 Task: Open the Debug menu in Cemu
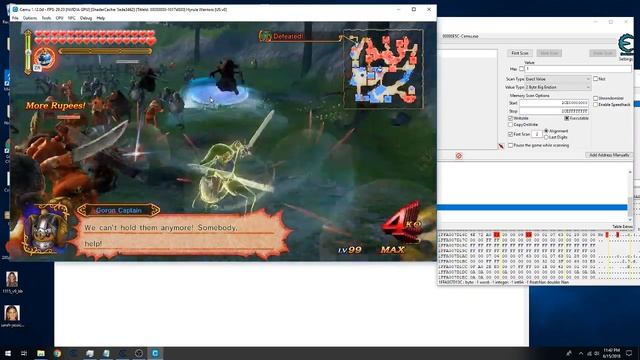click(x=86, y=18)
